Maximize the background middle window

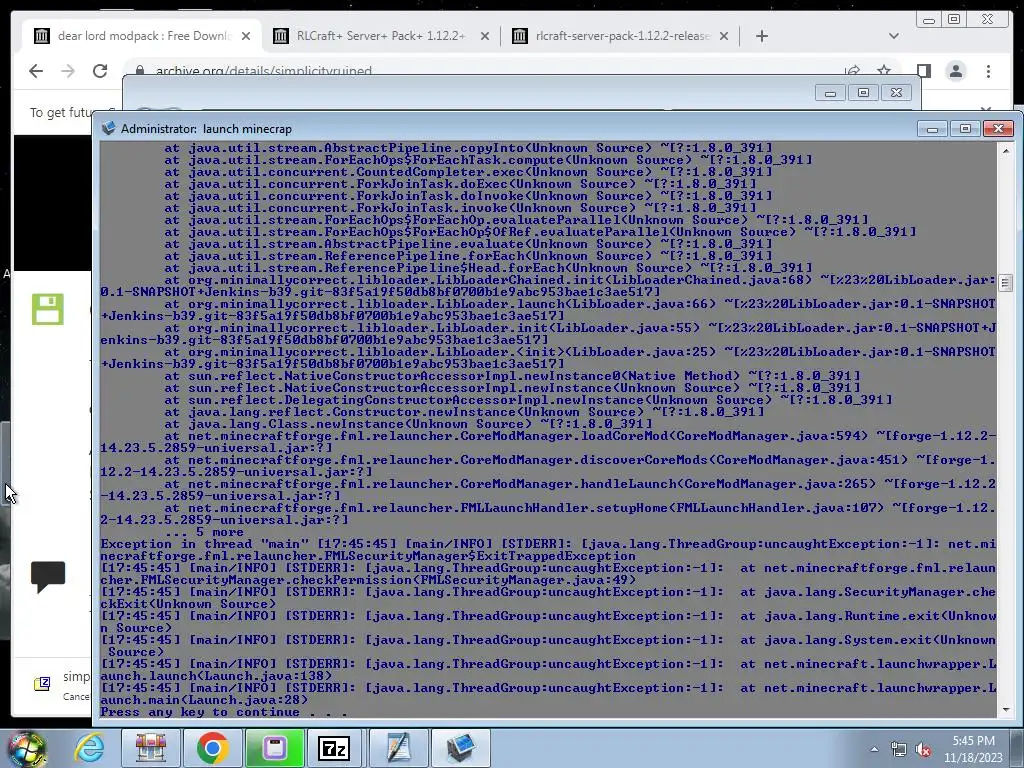[x=863, y=93]
